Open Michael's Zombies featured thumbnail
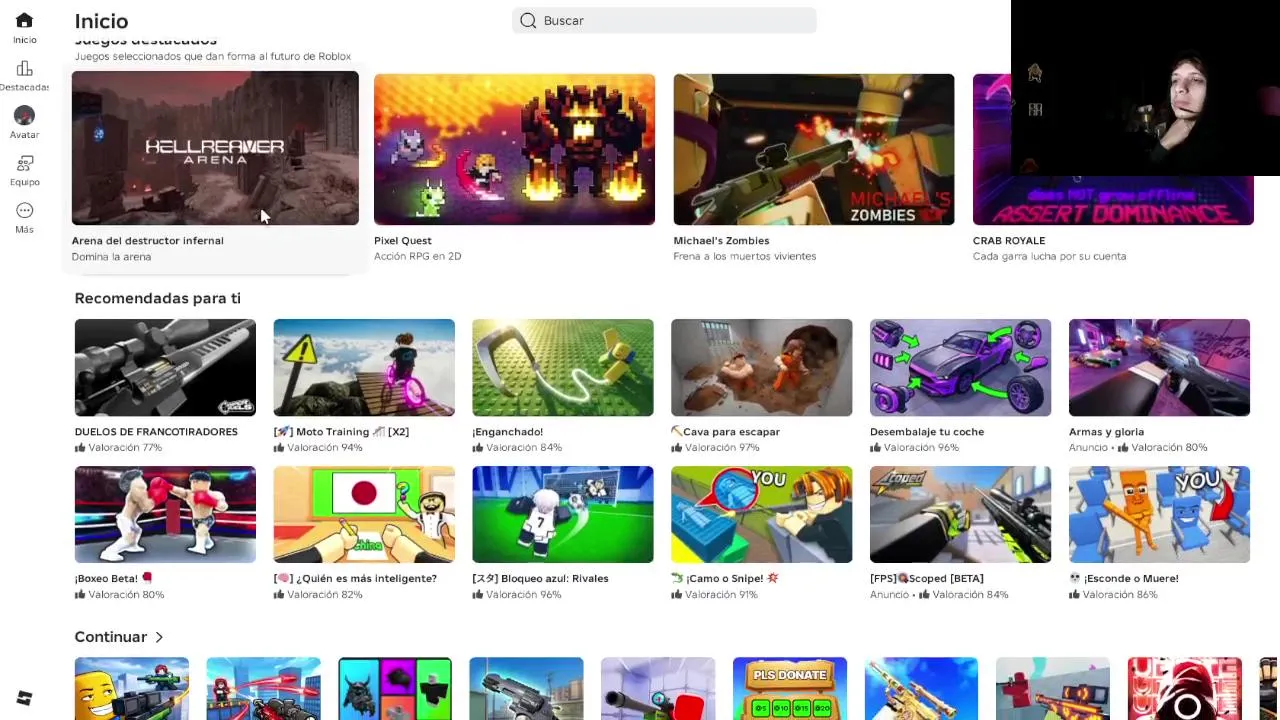Viewport: 1280px width, 720px height. [814, 149]
